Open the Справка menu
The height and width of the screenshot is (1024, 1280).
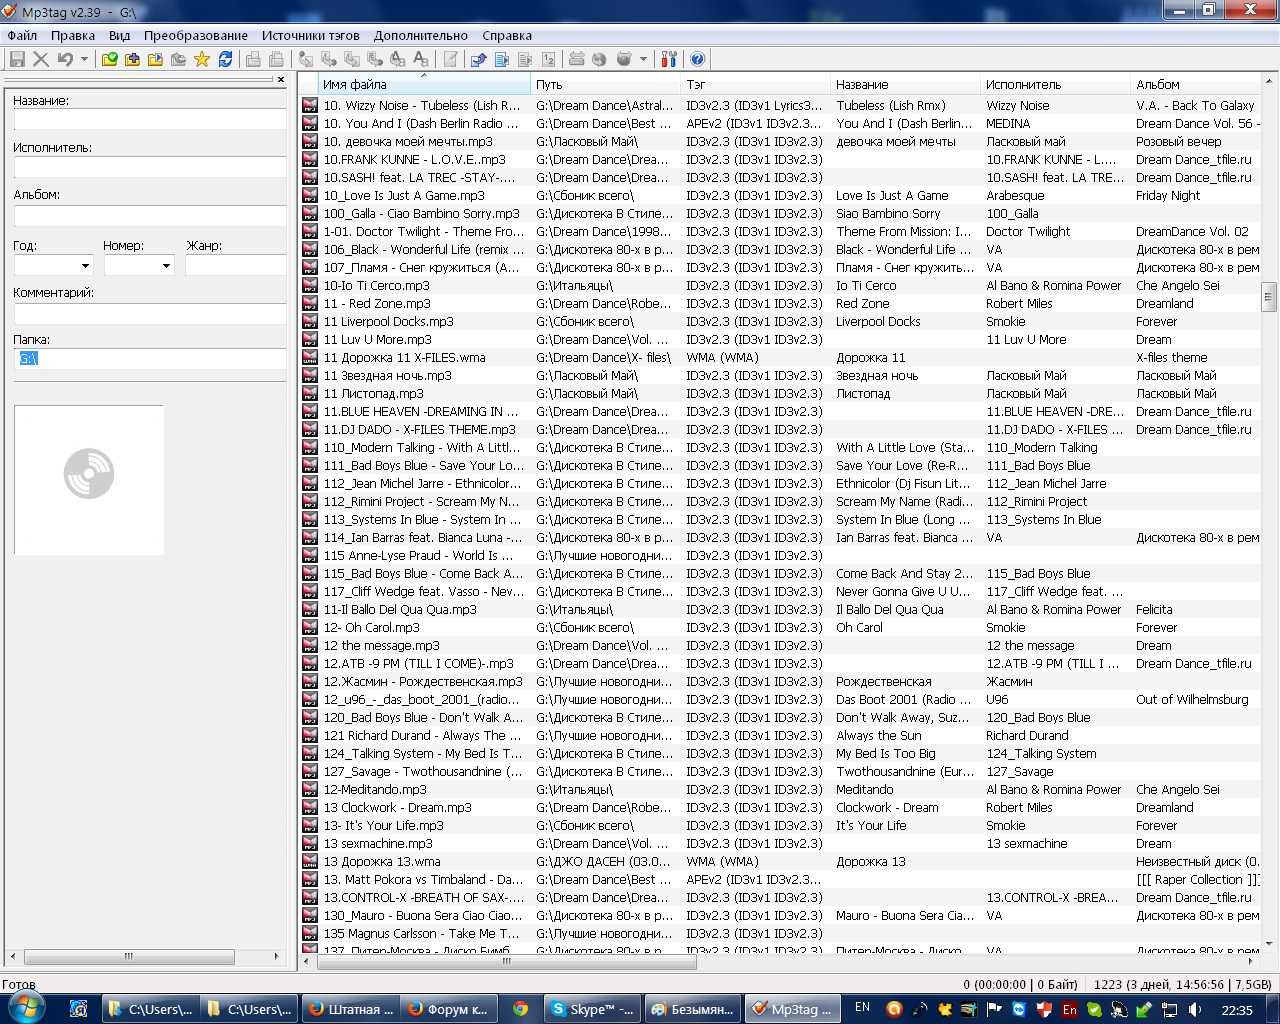[x=507, y=35]
